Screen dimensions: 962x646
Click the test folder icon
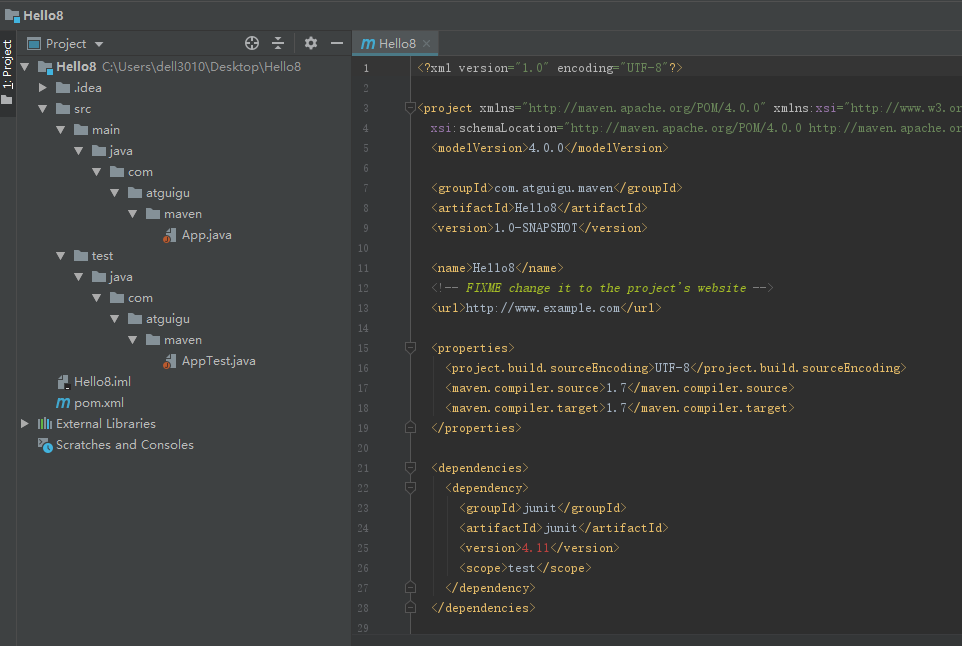81,256
